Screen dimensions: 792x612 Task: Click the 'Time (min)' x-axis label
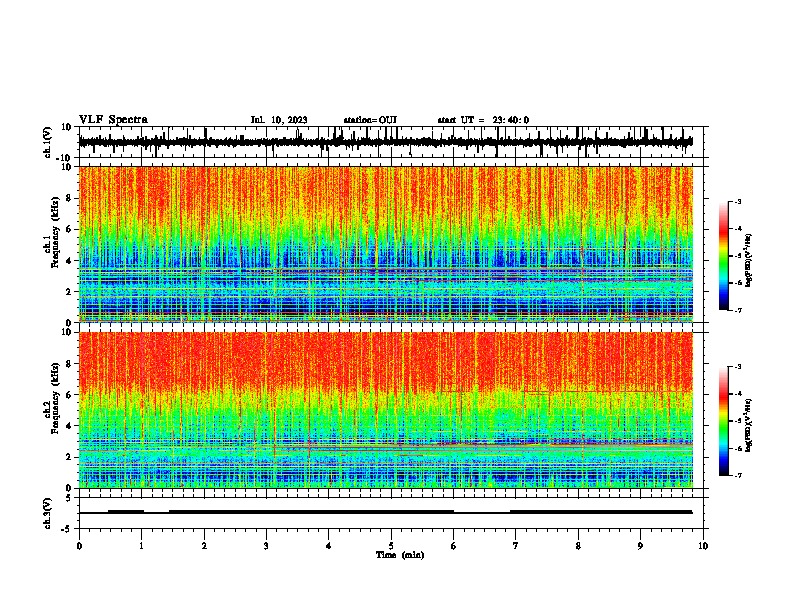(x=400, y=555)
